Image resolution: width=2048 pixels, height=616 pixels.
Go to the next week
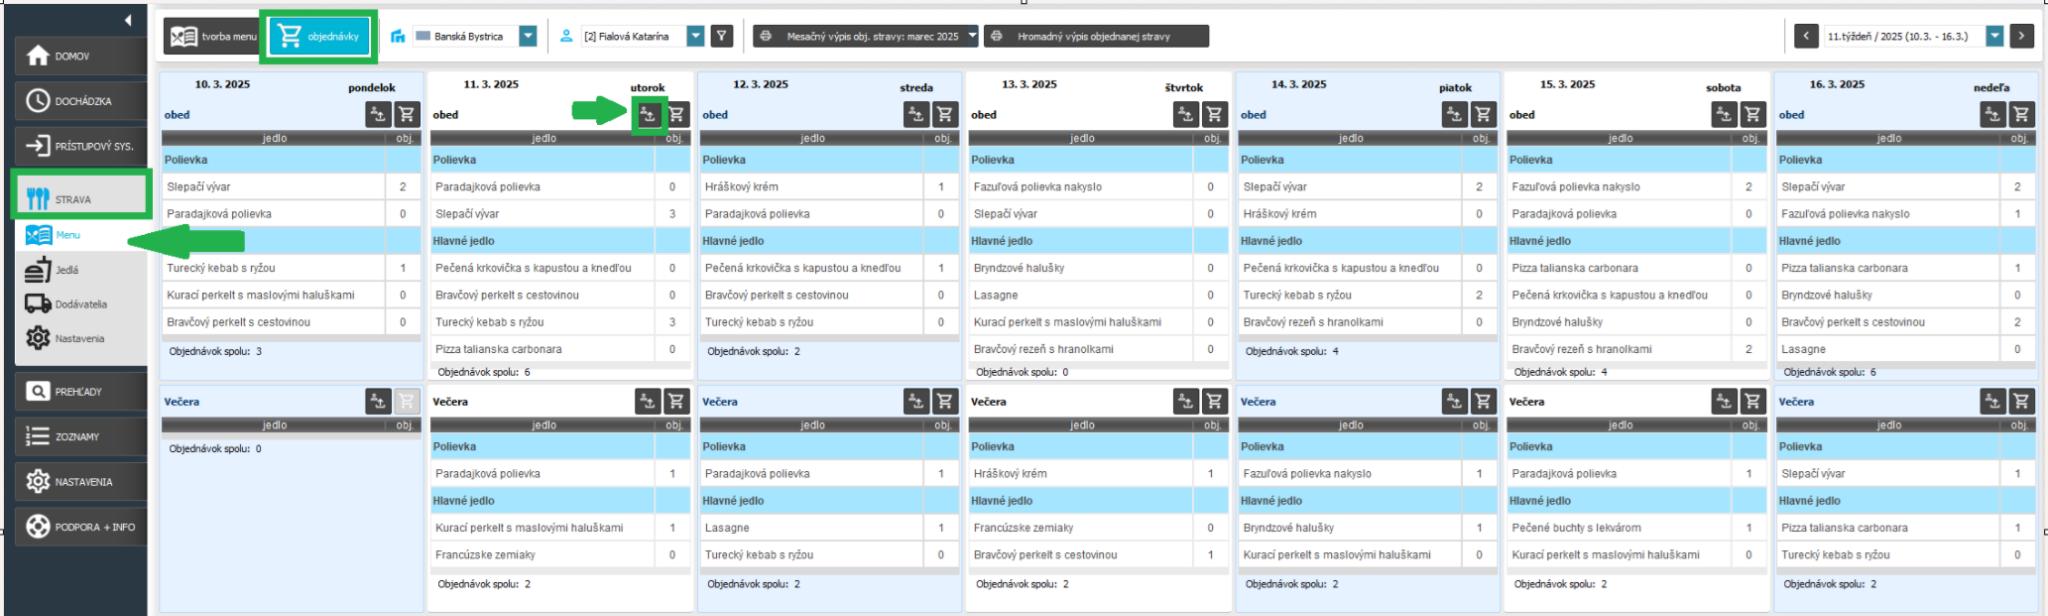point(2022,36)
